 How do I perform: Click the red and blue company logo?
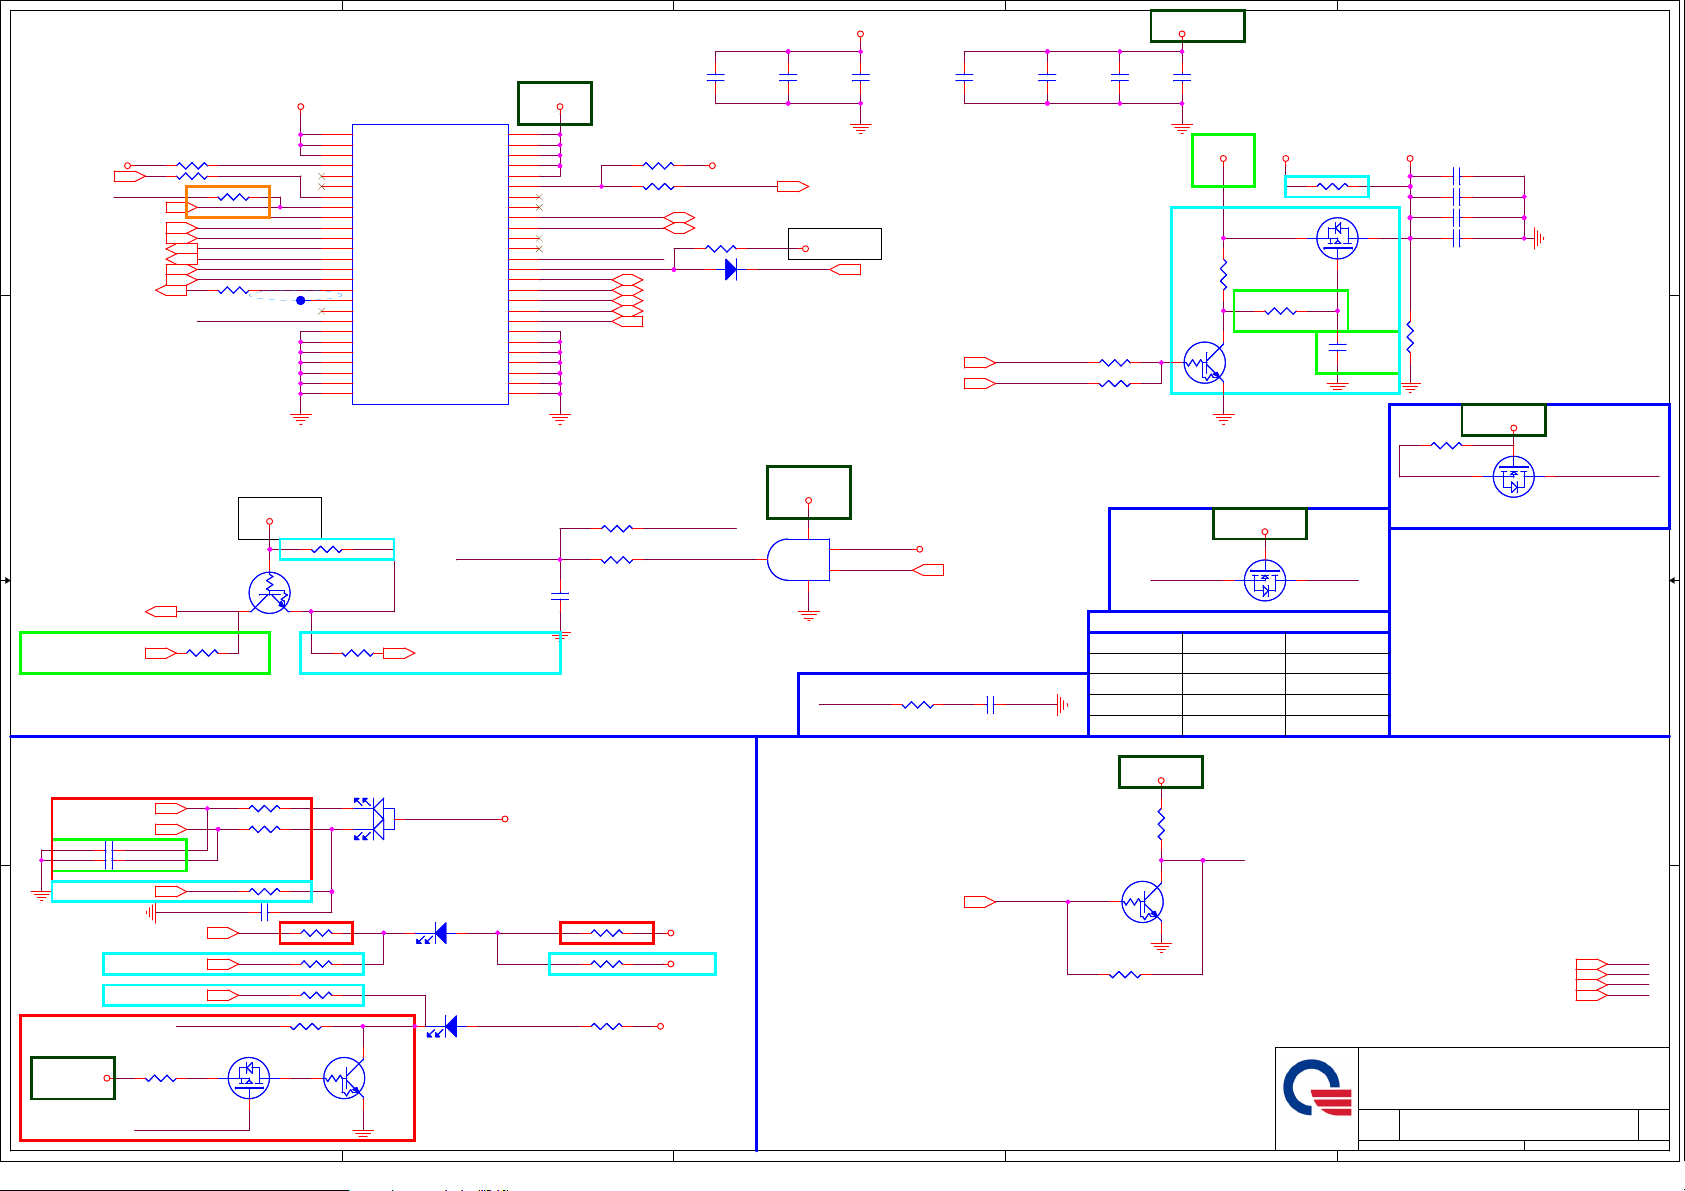click(x=1317, y=1088)
